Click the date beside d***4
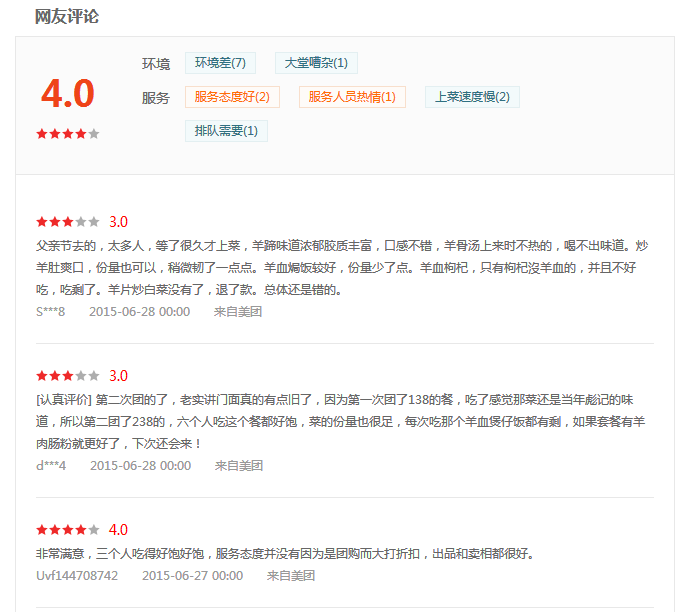 (140, 466)
